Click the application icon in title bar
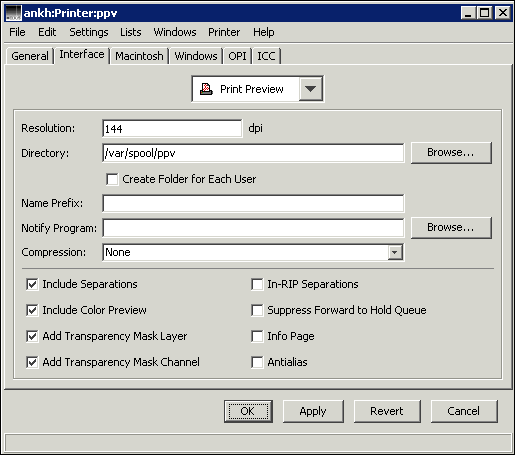This screenshot has width=515, height=455. 14,13
